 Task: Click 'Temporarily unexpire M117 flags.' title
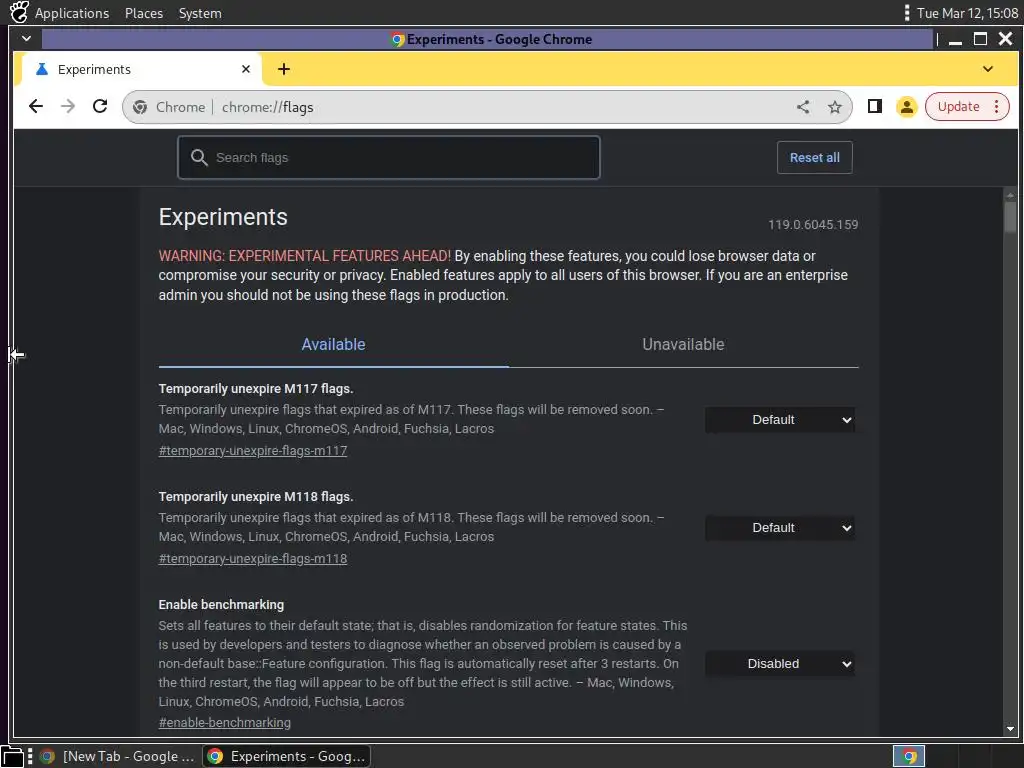256,389
